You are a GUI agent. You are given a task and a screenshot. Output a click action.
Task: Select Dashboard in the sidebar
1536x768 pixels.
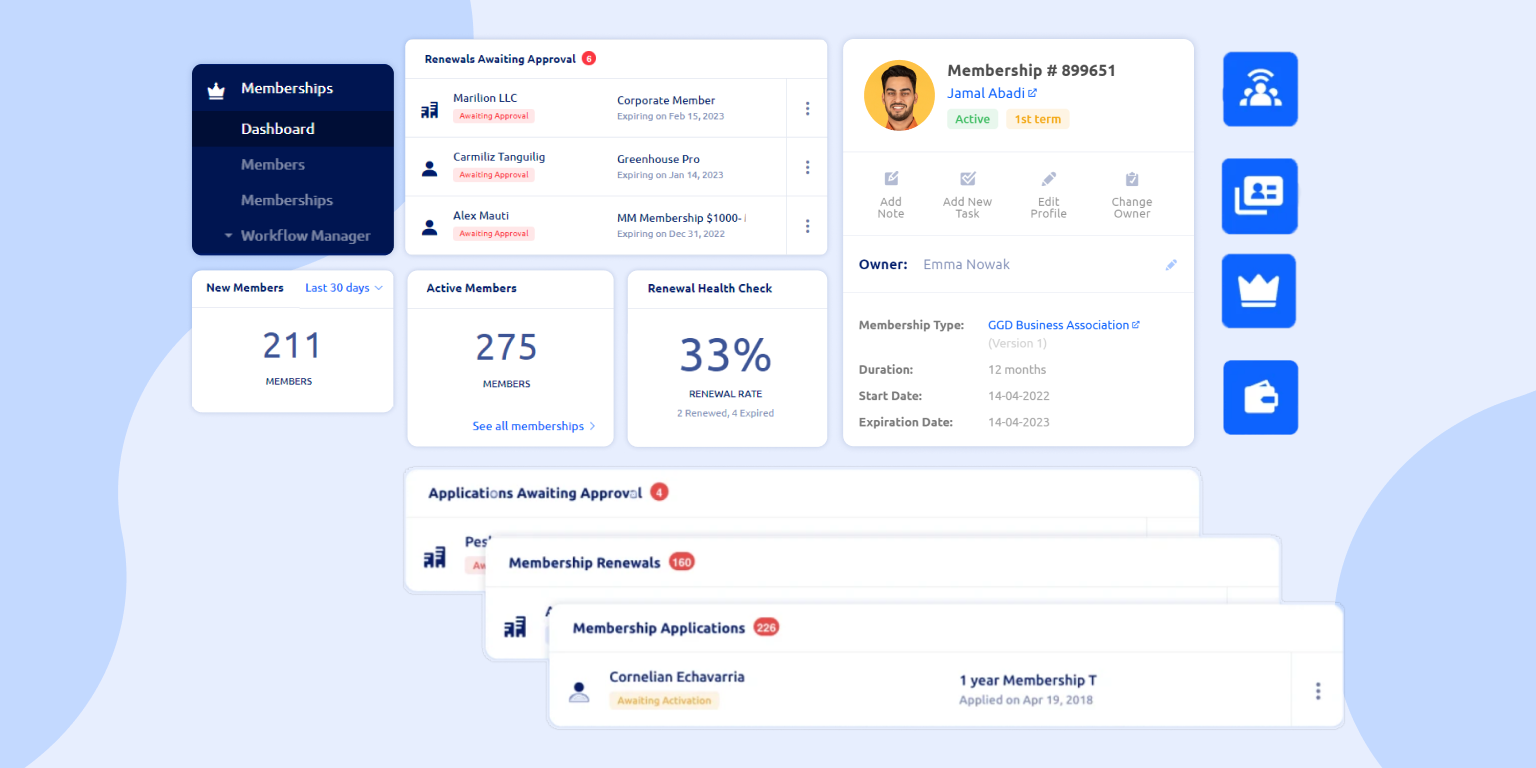277,129
